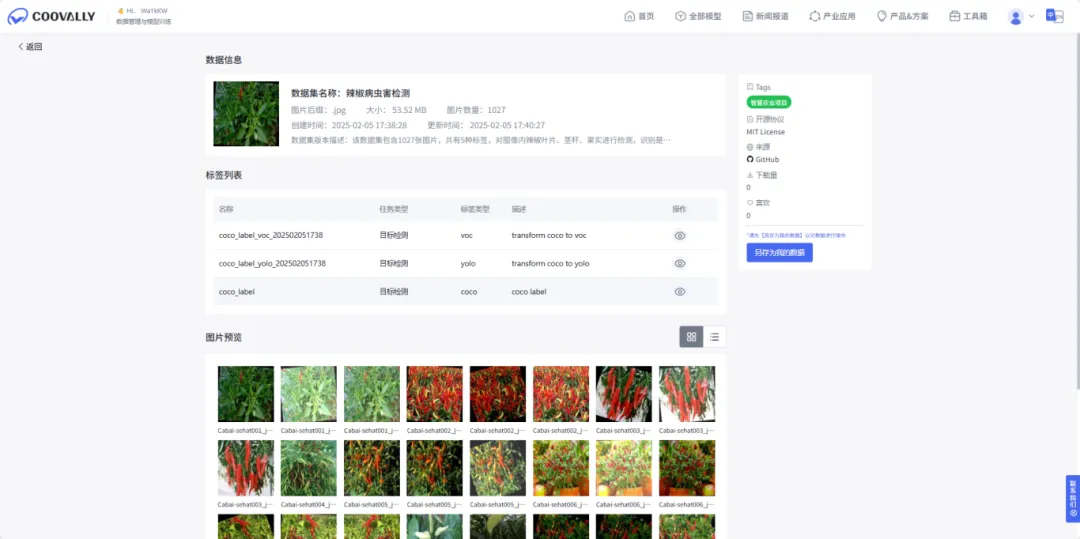The height and width of the screenshot is (539, 1080).
Task: Click the GitHub octocat icon
Action: [750, 160]
